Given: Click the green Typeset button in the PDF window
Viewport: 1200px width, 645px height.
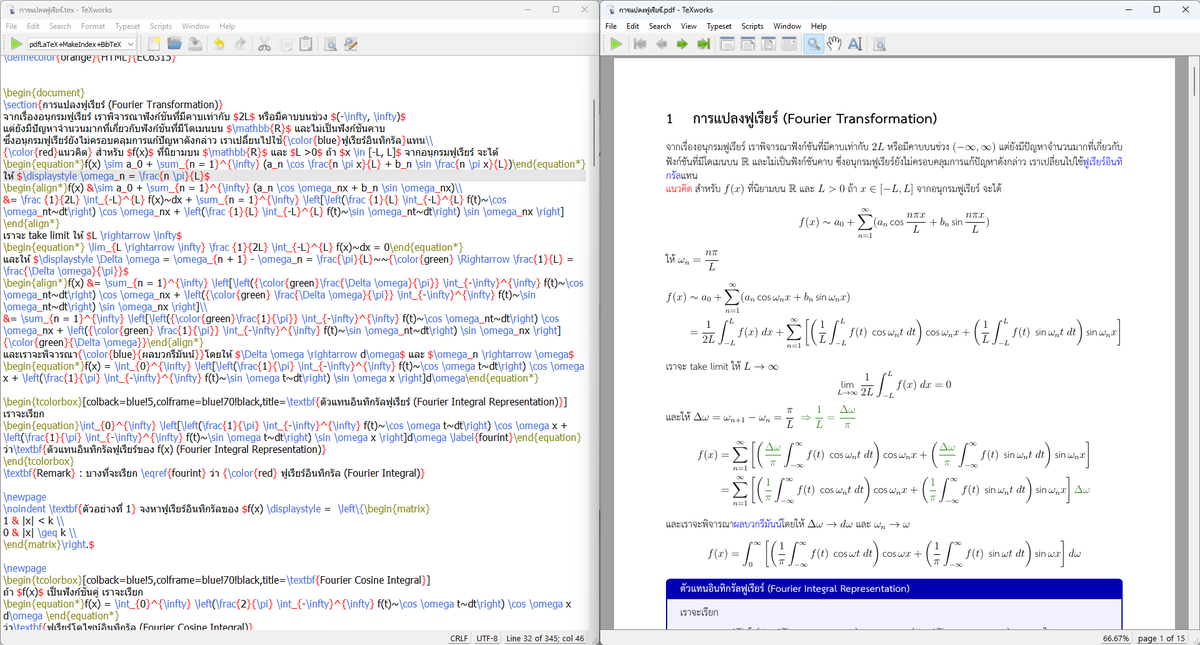Looking at the screenshot, I should (617, 44).
